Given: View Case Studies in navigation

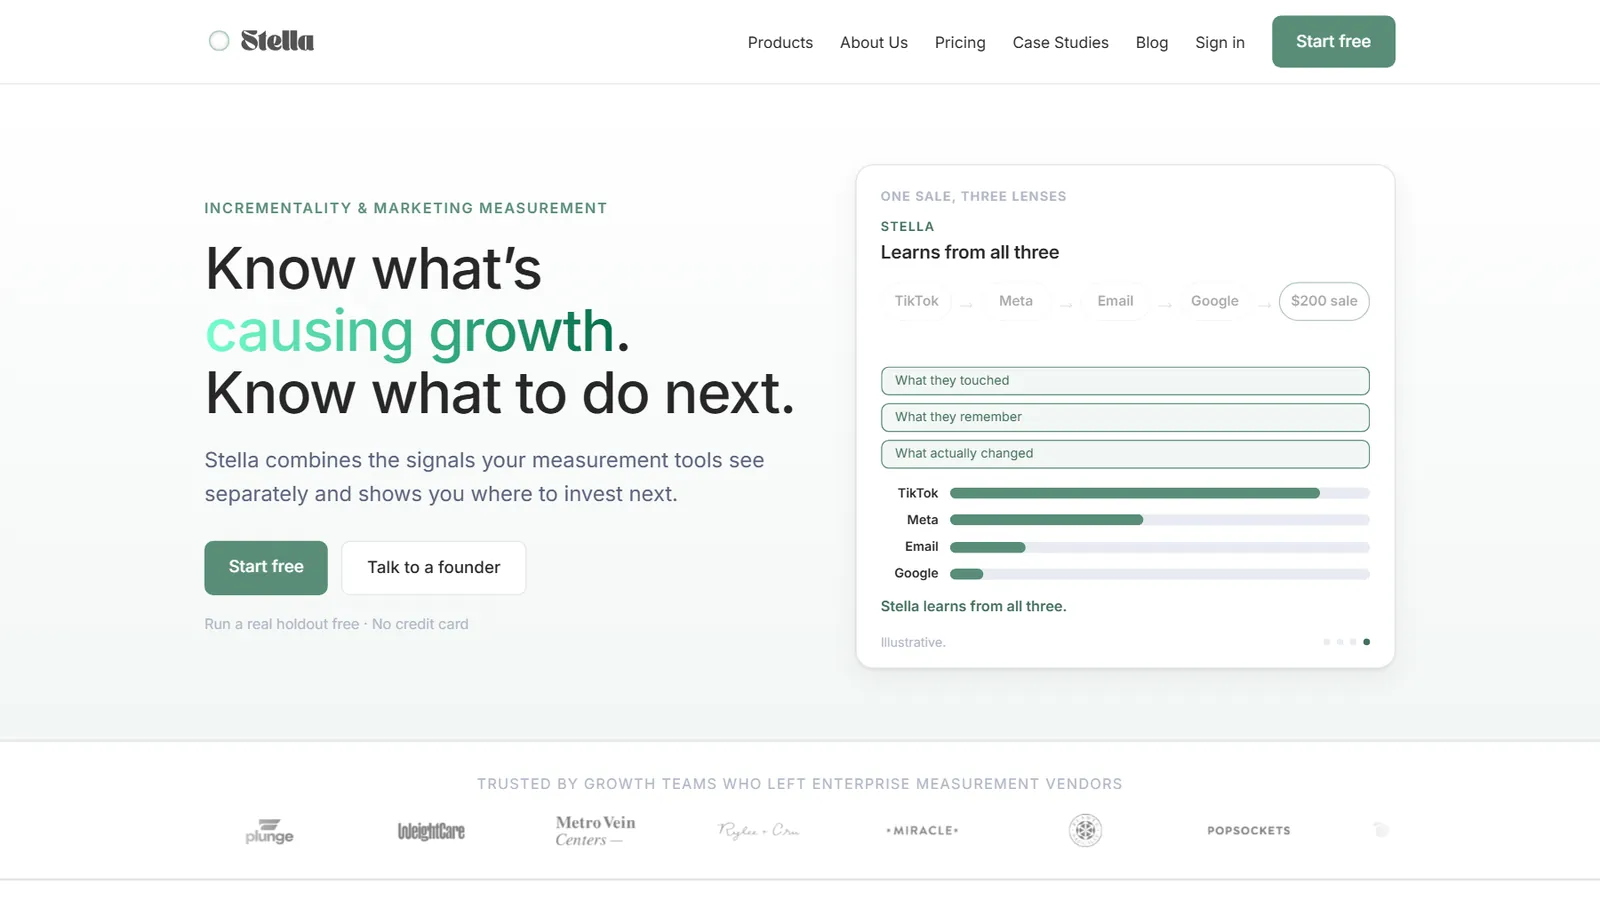Looking at the screenshot, I should (x=1060, y=42).
